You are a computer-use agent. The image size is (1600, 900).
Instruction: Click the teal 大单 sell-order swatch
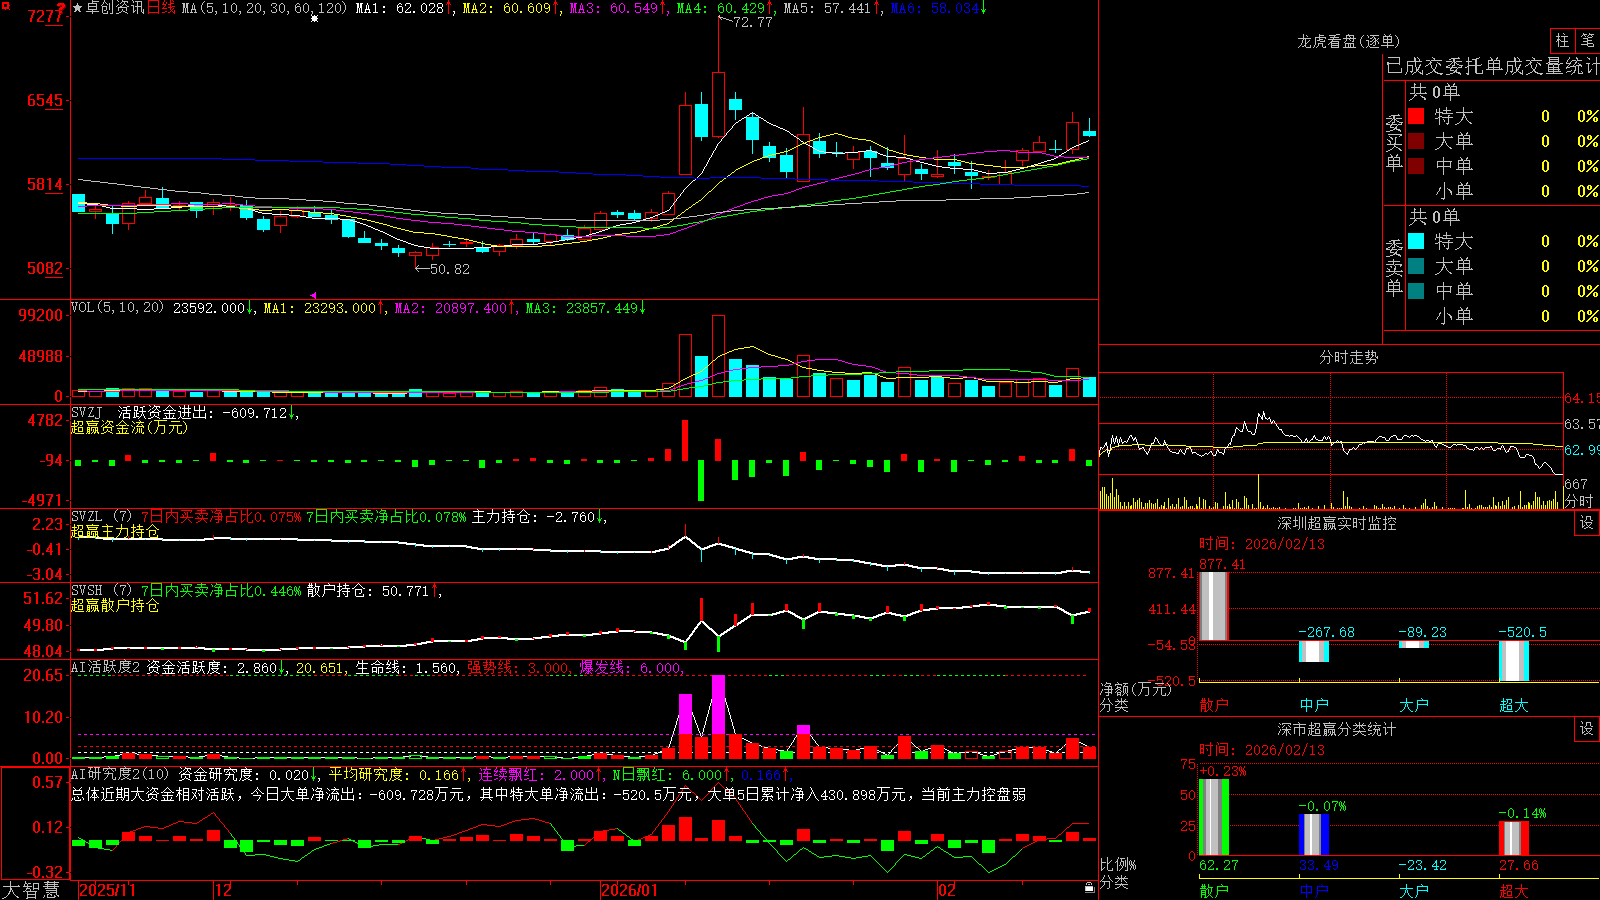pyautogui.click(x=1416, y=266)
